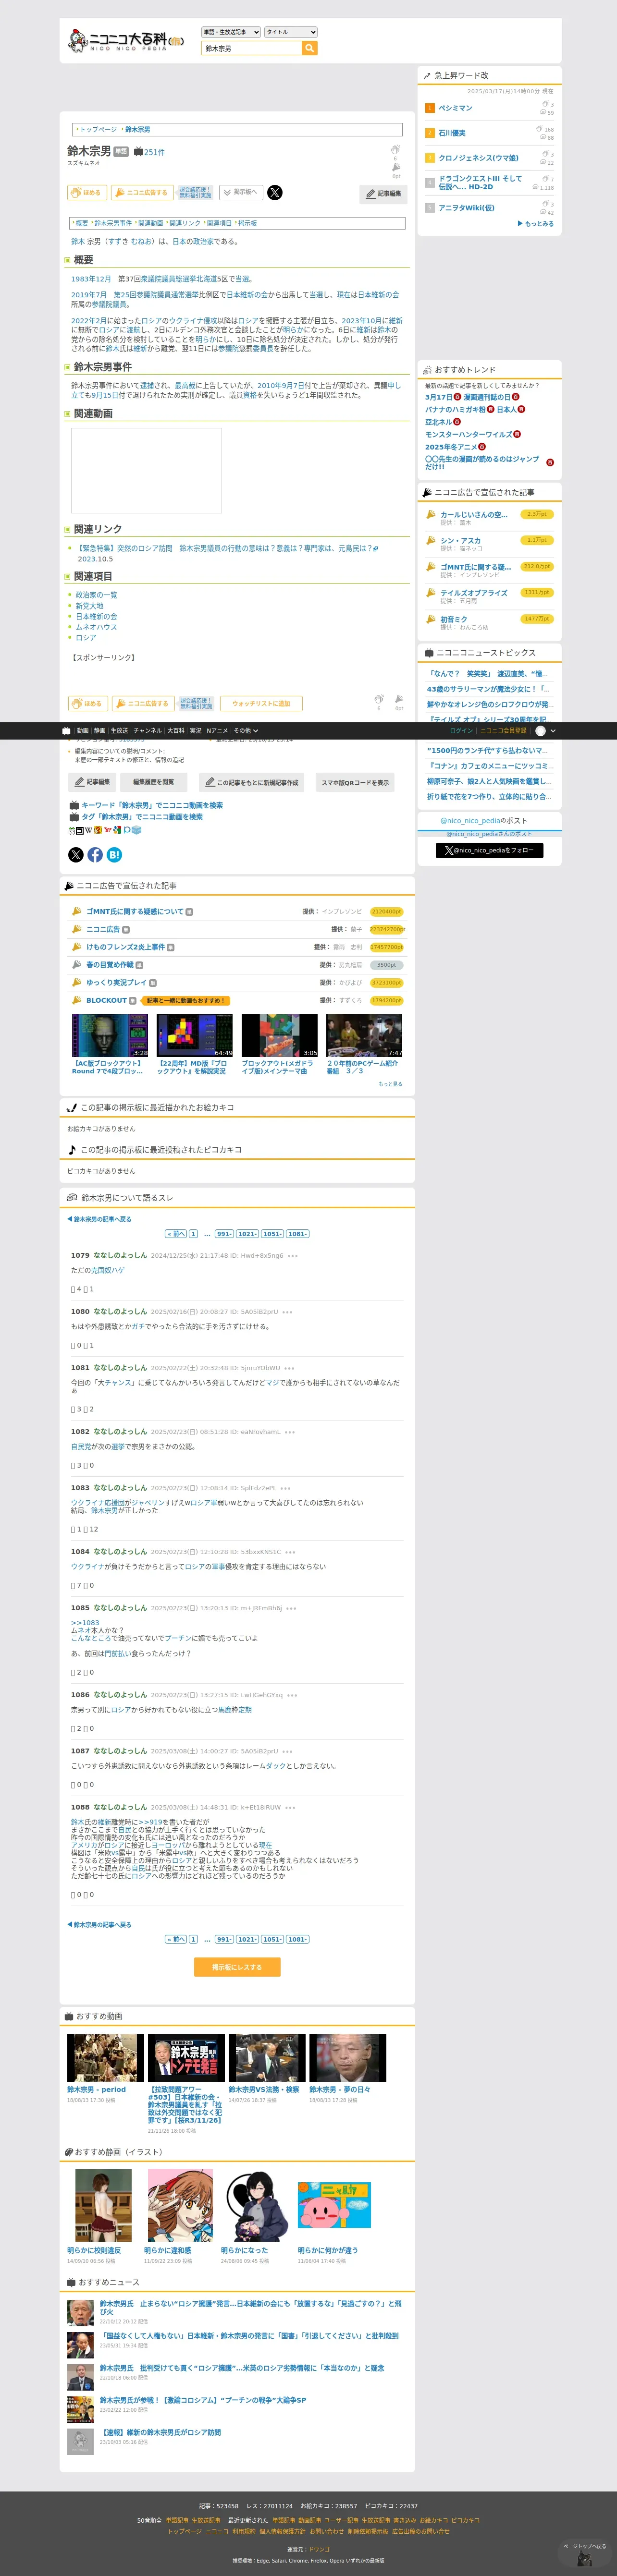Follow >>1083 anchor in comment 1085
Screen dimensions: 617x2576
pyautogui.click(x=85, y=1623)
